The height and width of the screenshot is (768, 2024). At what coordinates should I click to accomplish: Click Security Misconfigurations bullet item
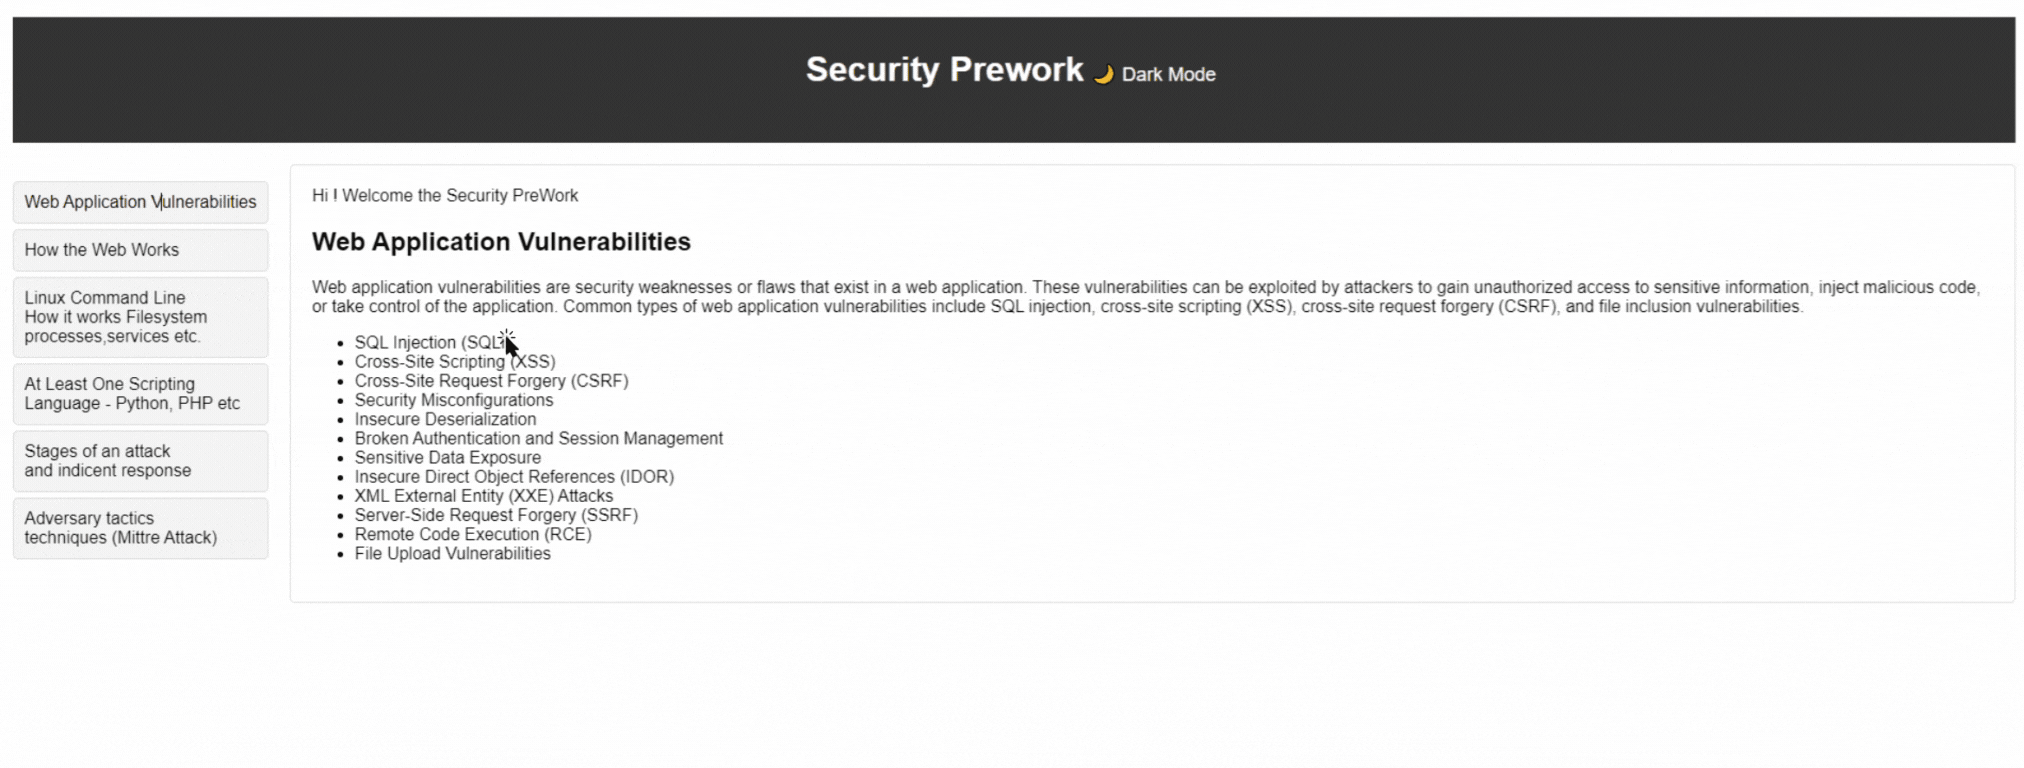[x=453, y=400]
